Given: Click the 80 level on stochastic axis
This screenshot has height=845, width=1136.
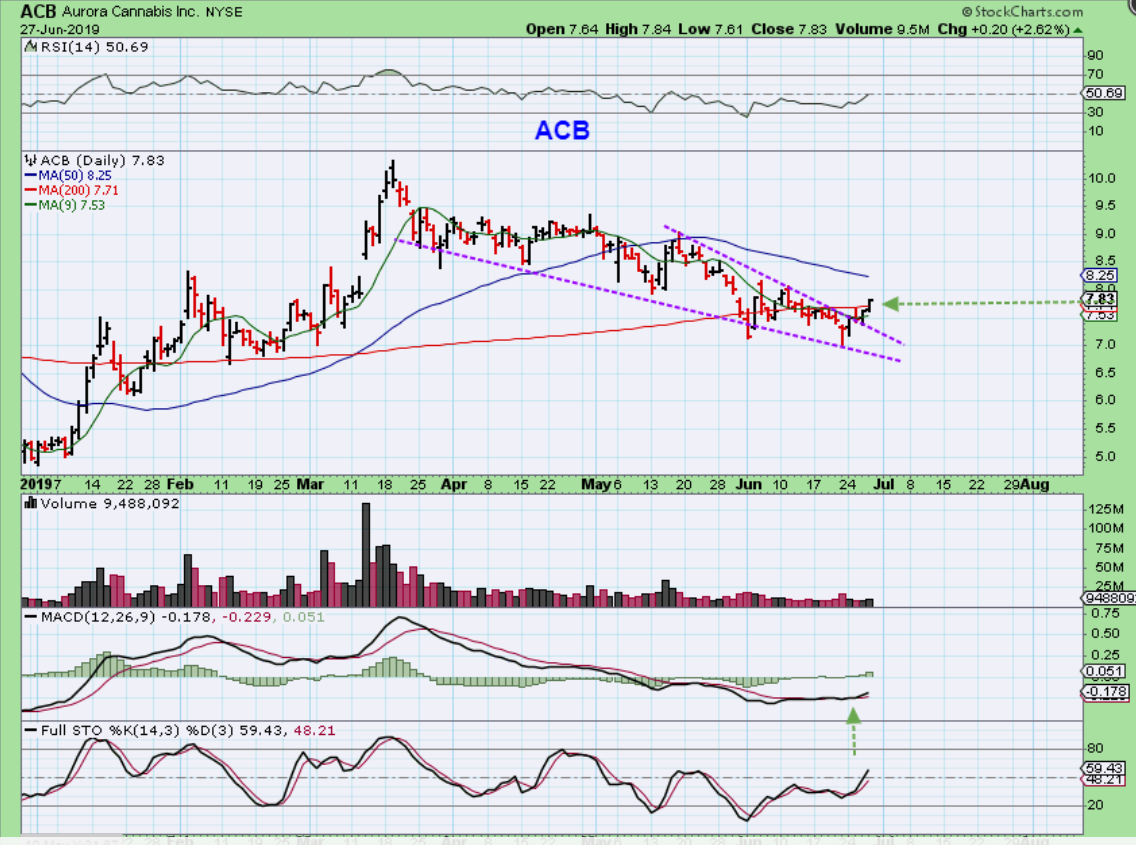Looking at the screenshot, I should [x=1095, y=748].
